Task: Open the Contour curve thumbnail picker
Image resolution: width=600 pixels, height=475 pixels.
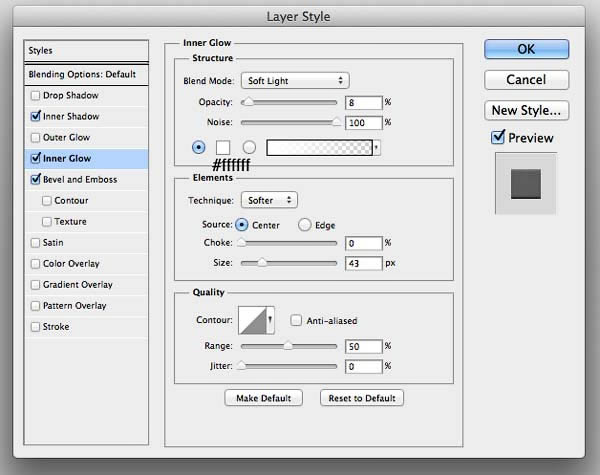Action: click(x=252, y=320)
